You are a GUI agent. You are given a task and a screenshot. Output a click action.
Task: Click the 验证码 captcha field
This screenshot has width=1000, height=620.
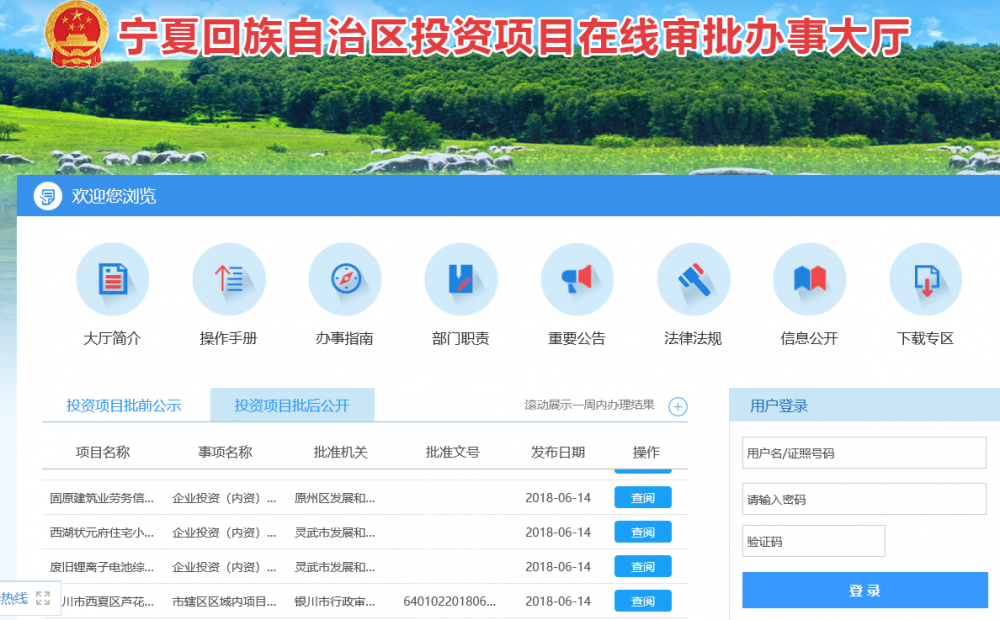(x=813, y=542)
